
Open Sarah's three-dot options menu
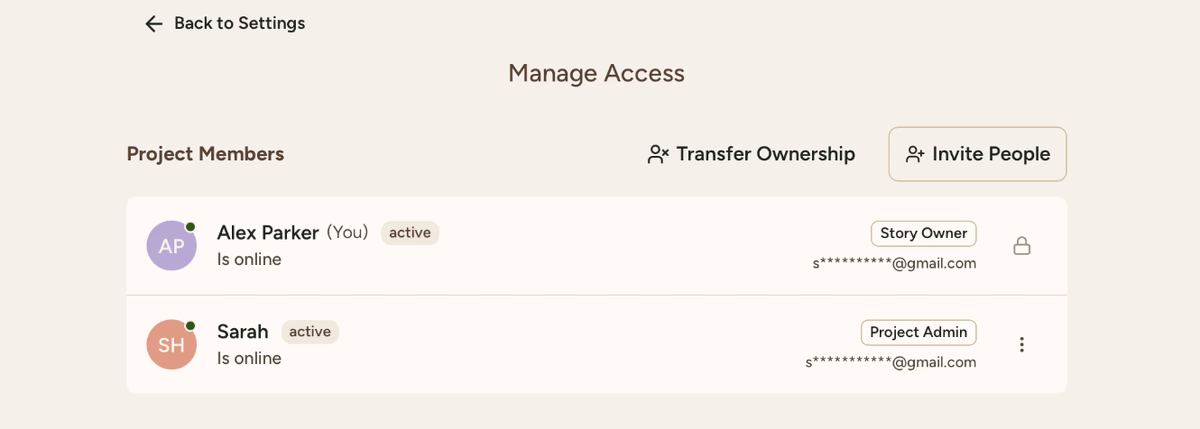(x=1021, y=345)
